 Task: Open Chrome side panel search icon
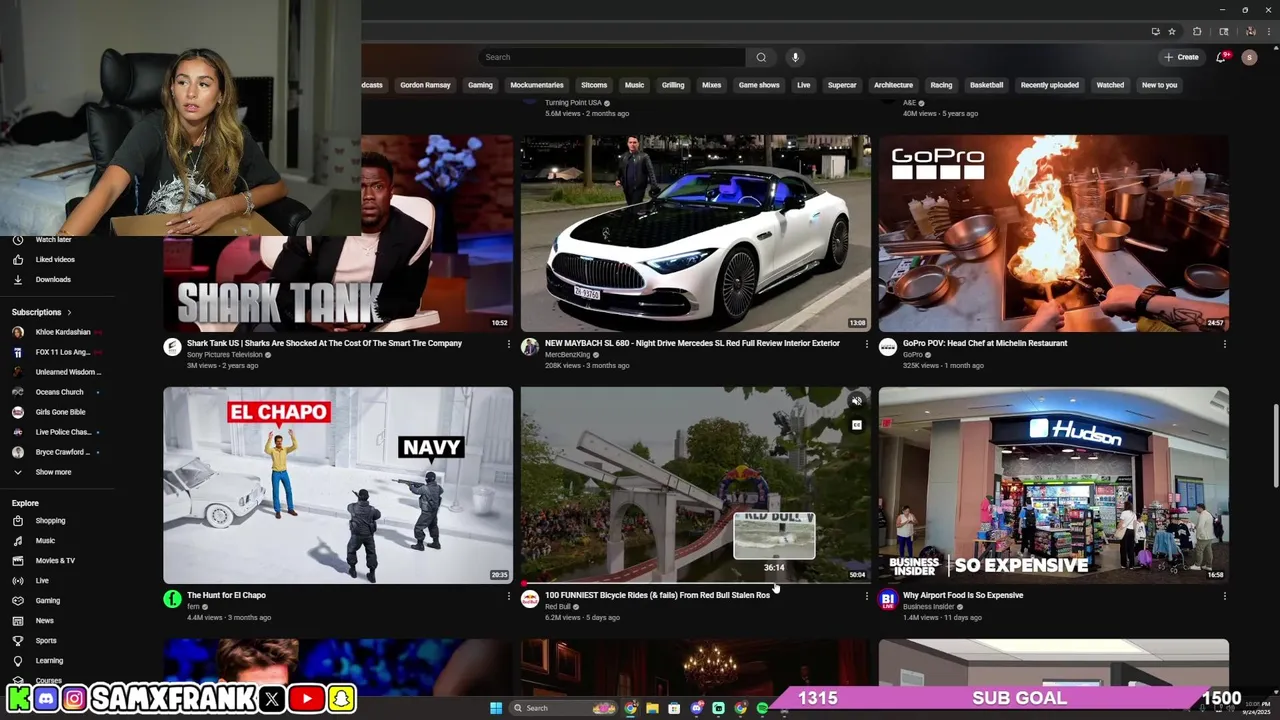(x=1223, y=31)
